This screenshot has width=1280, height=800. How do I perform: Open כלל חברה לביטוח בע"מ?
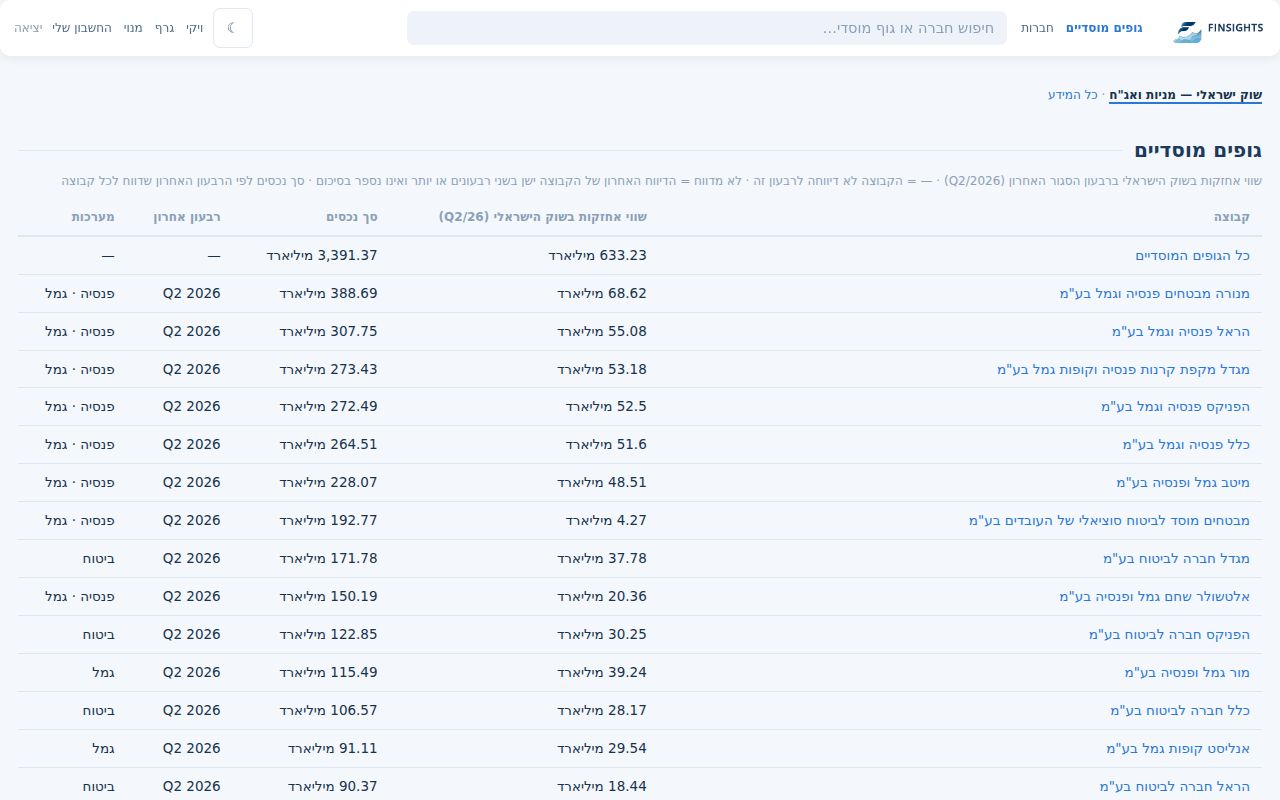1181,711
